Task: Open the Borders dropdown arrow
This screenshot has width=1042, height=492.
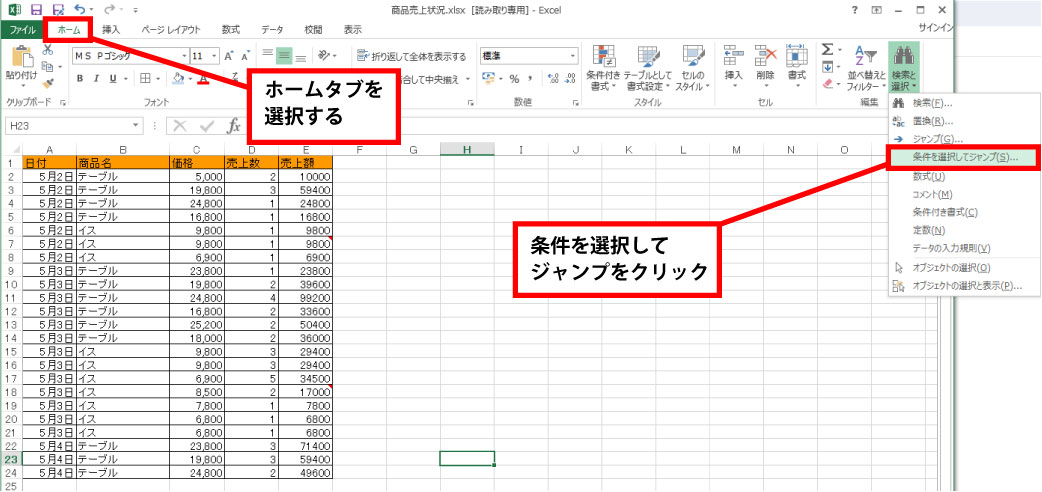Action: 158,78
